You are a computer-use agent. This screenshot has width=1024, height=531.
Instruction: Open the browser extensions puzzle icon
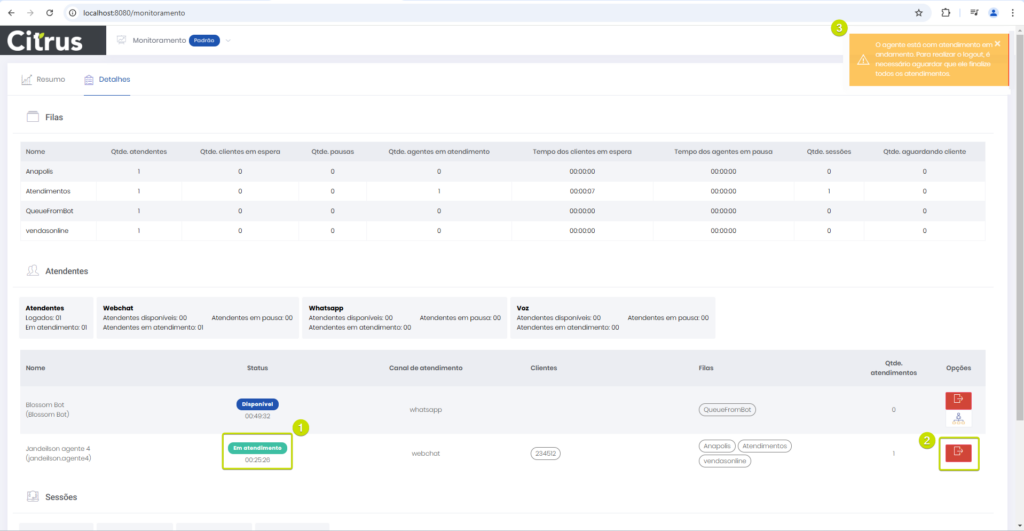tap(945, 13)
